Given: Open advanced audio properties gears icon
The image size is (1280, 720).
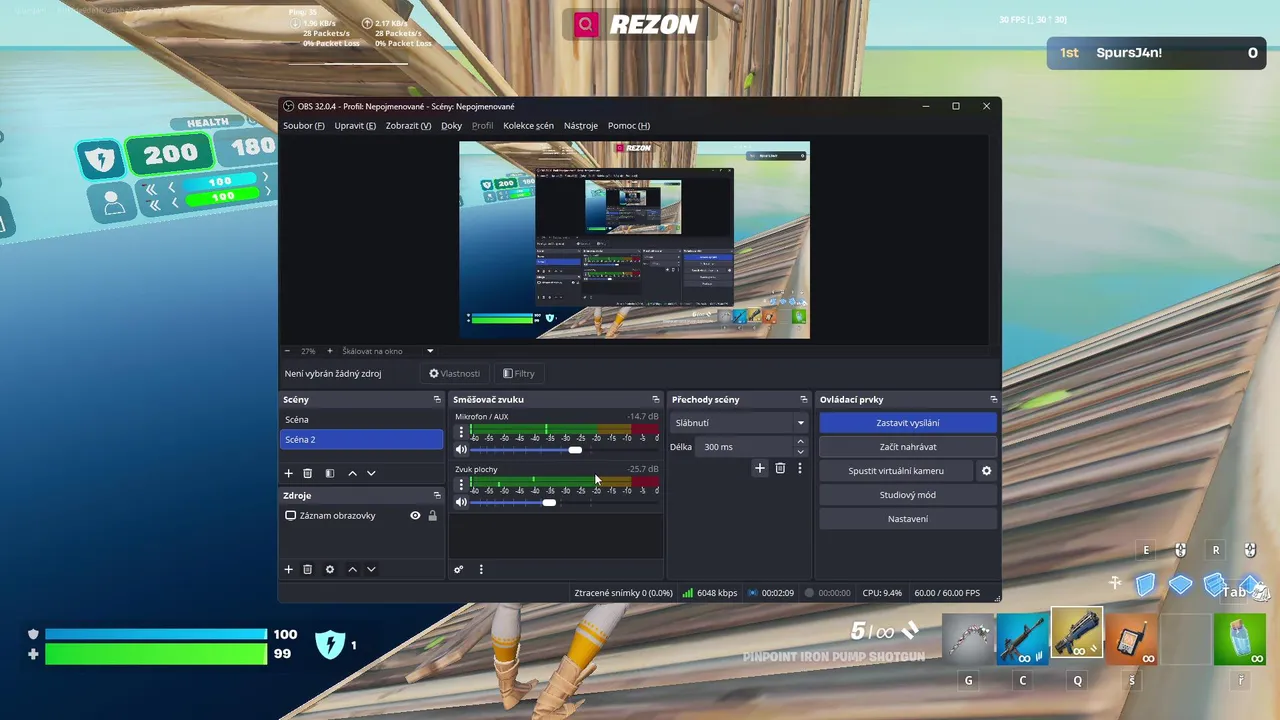Looking at the screenshot, I should pyautogui.click(x=459, y=569).
